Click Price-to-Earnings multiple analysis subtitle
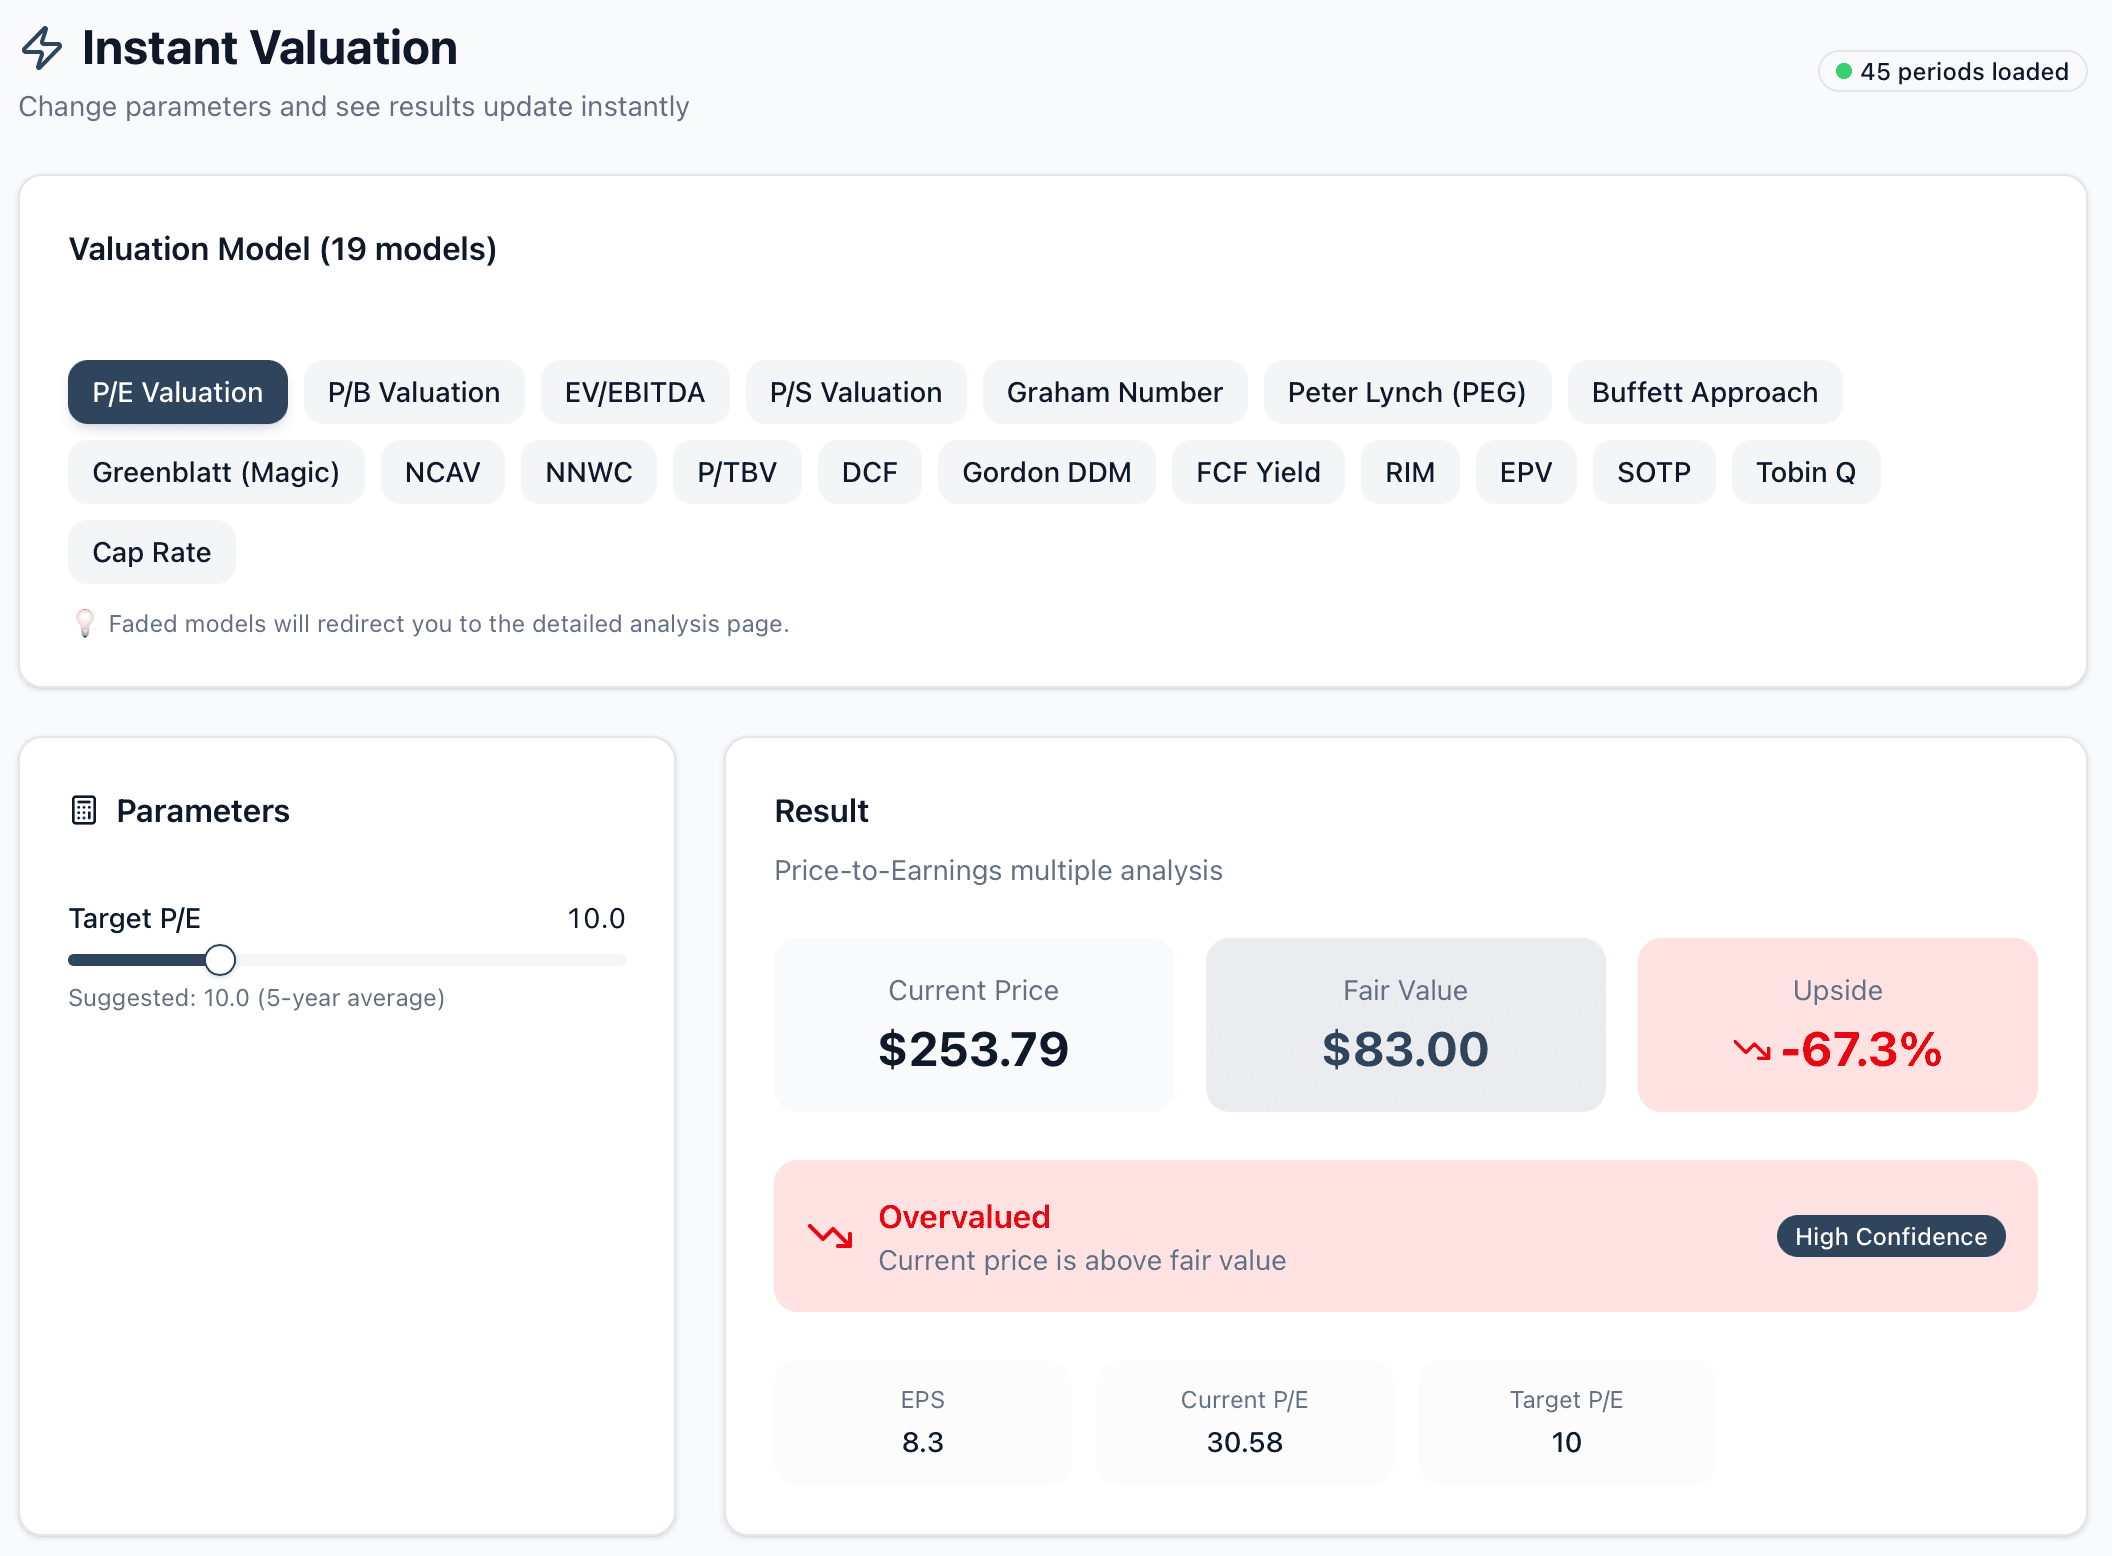Viewport: 2112px width, 1556px height. tap(999, 870)
